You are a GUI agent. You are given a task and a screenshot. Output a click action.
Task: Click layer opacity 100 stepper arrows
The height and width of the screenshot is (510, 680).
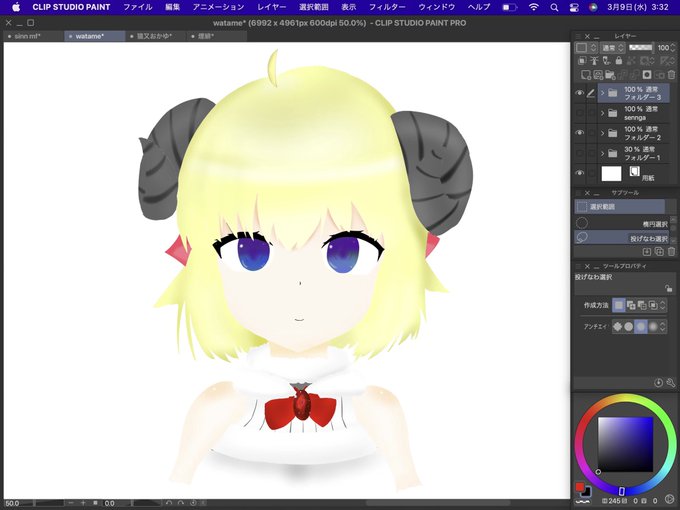[673, 47]
